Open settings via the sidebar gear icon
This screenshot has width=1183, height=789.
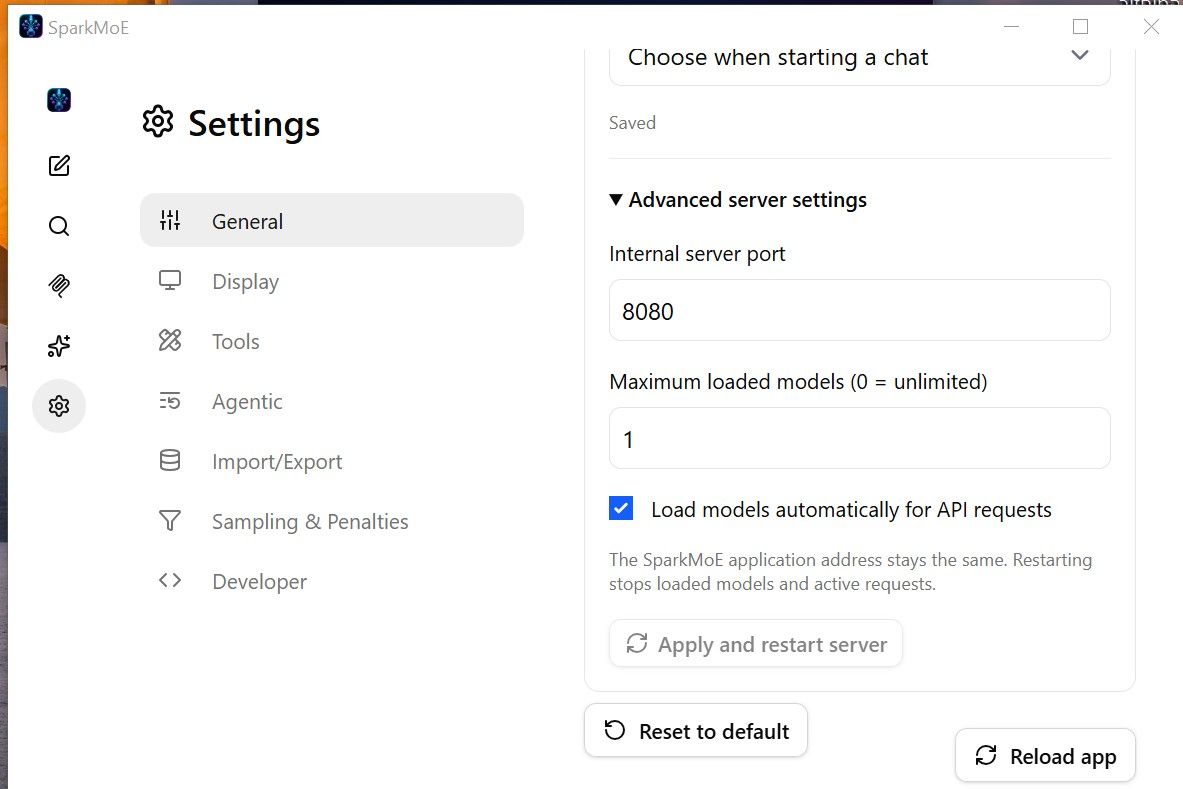[59, 406]
